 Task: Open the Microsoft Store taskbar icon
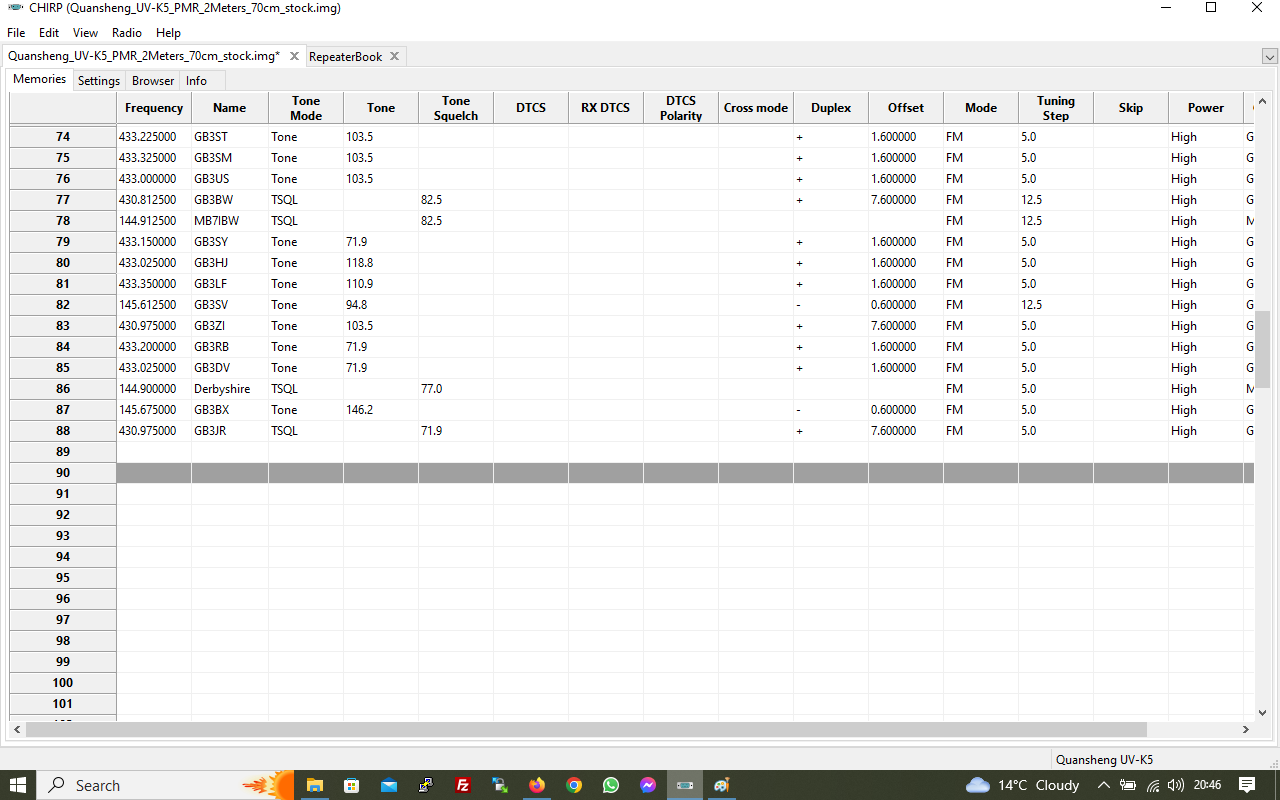pos(352,785)
